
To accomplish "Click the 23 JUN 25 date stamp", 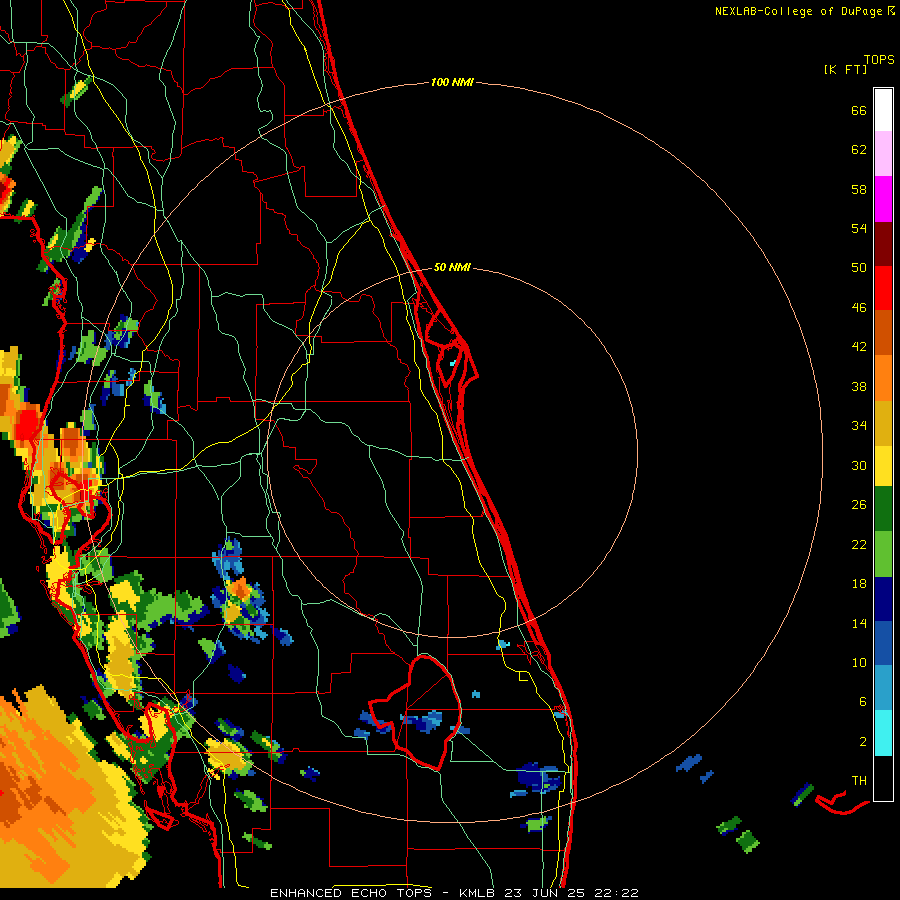I will pos(544,893).
